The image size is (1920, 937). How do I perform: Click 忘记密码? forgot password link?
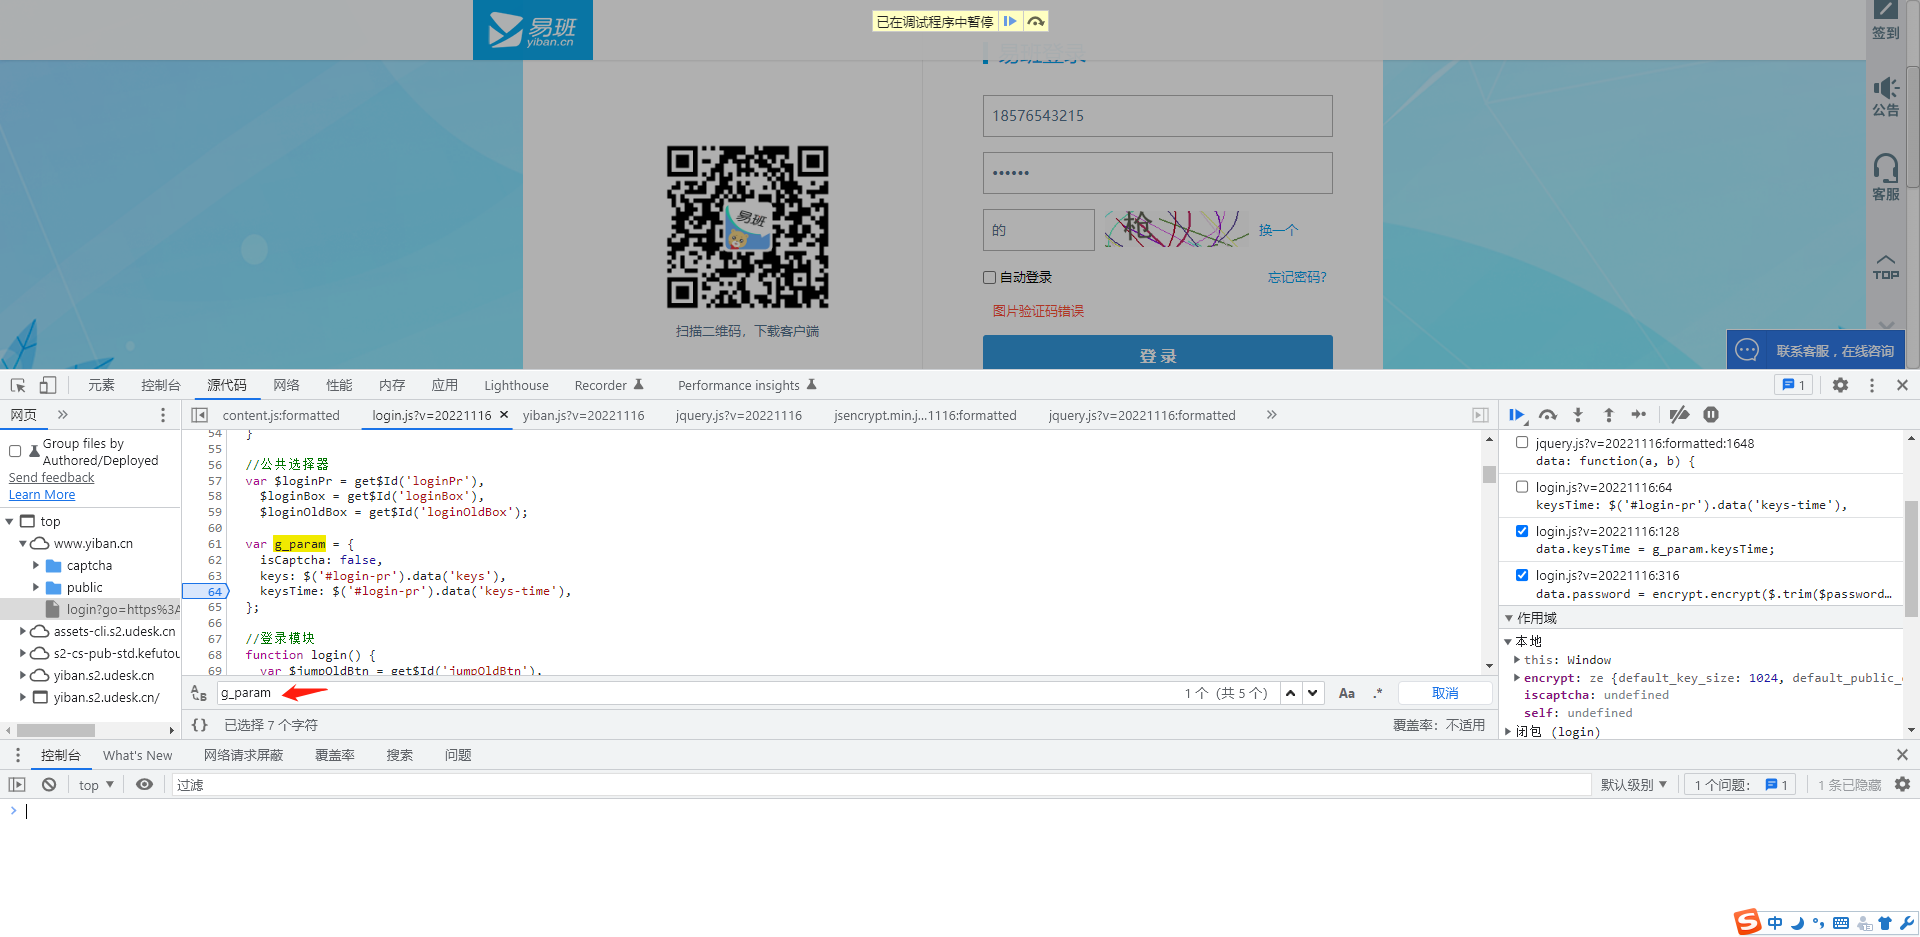[1297, 278]
